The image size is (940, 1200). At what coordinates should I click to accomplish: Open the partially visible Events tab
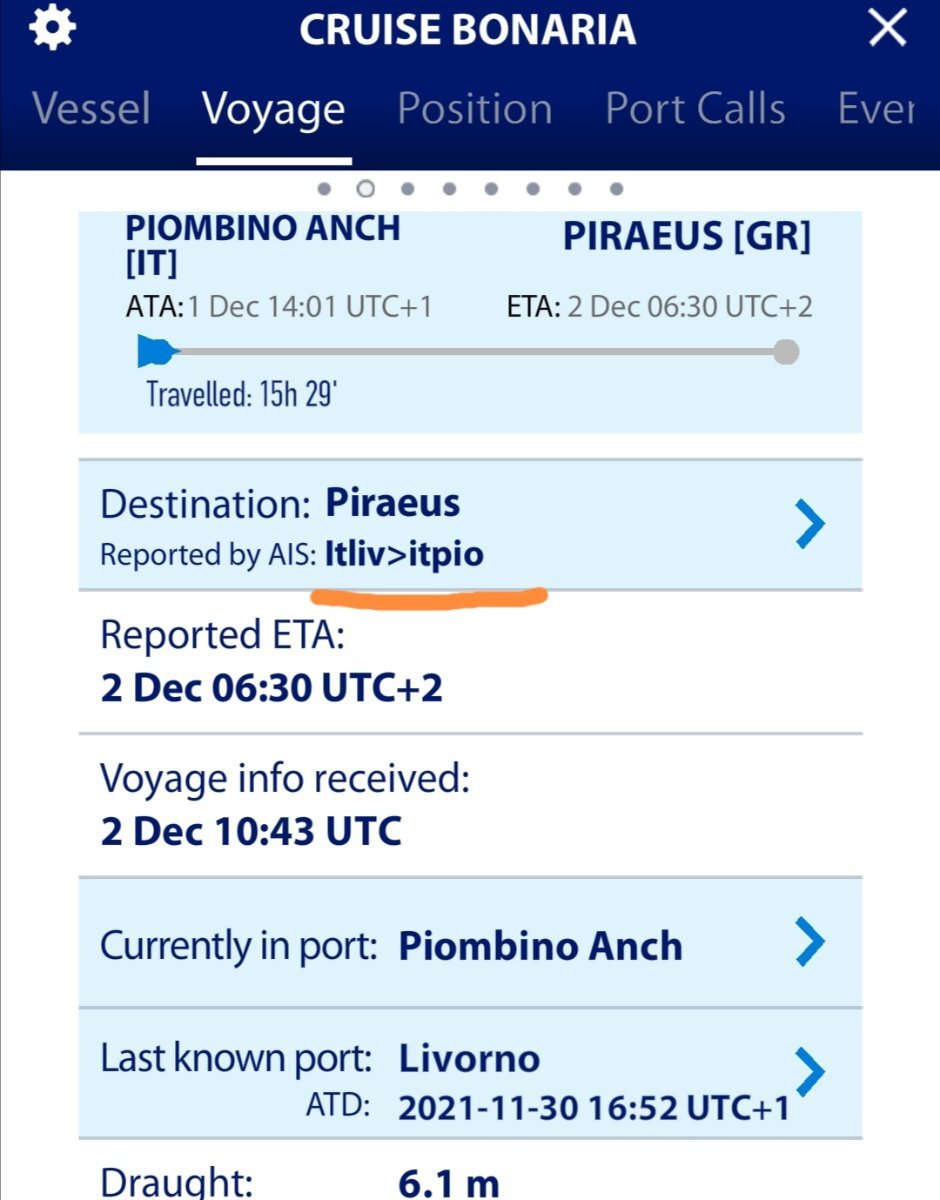click(876, 109)
